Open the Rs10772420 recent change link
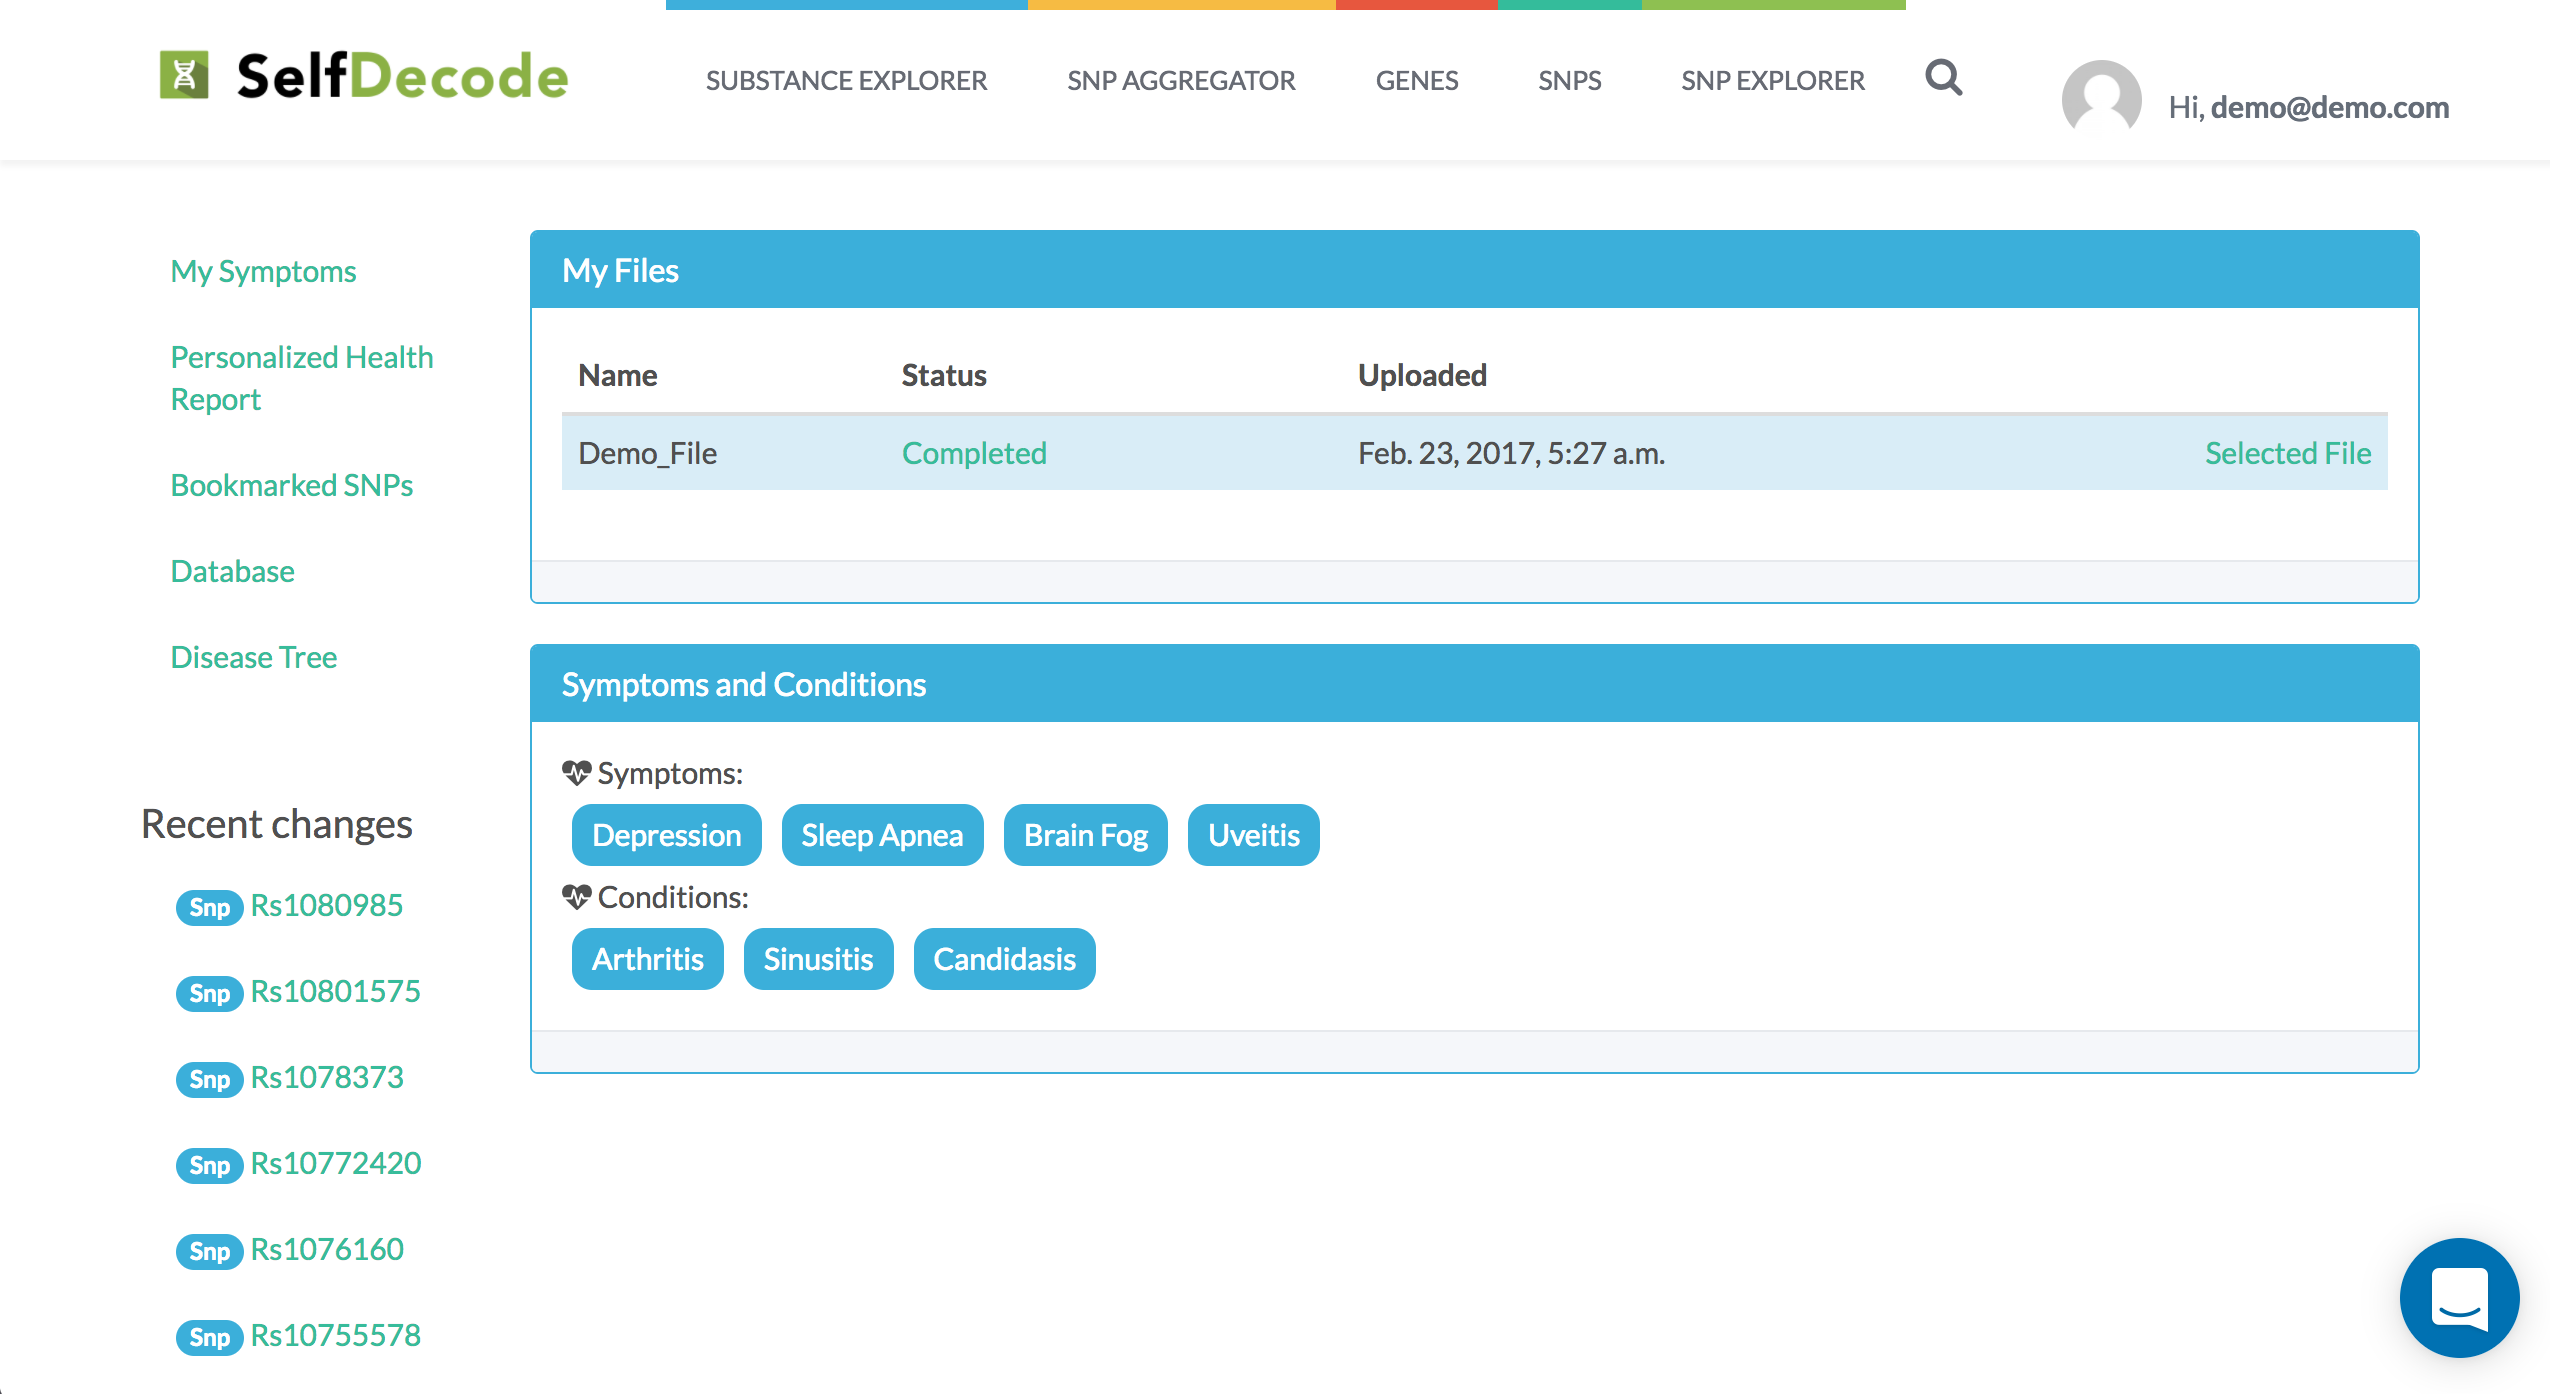 click(x=335, y=1163)
